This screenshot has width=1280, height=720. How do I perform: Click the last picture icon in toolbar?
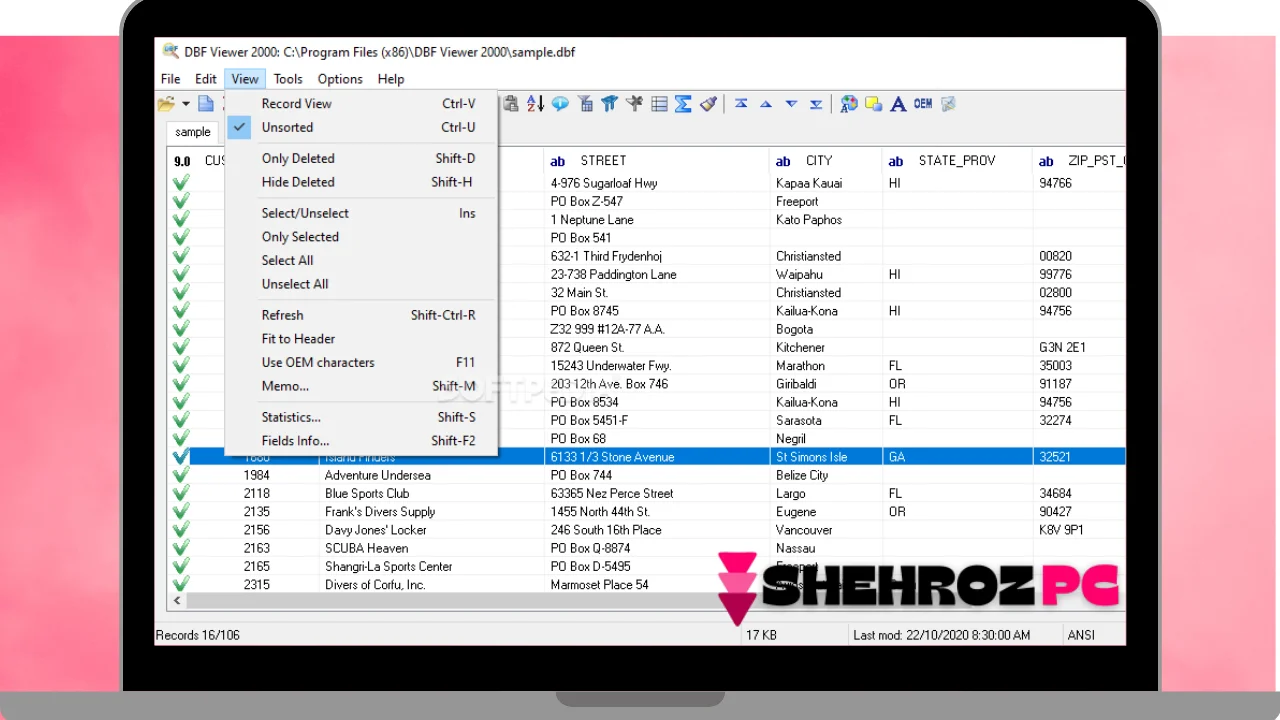948,103
